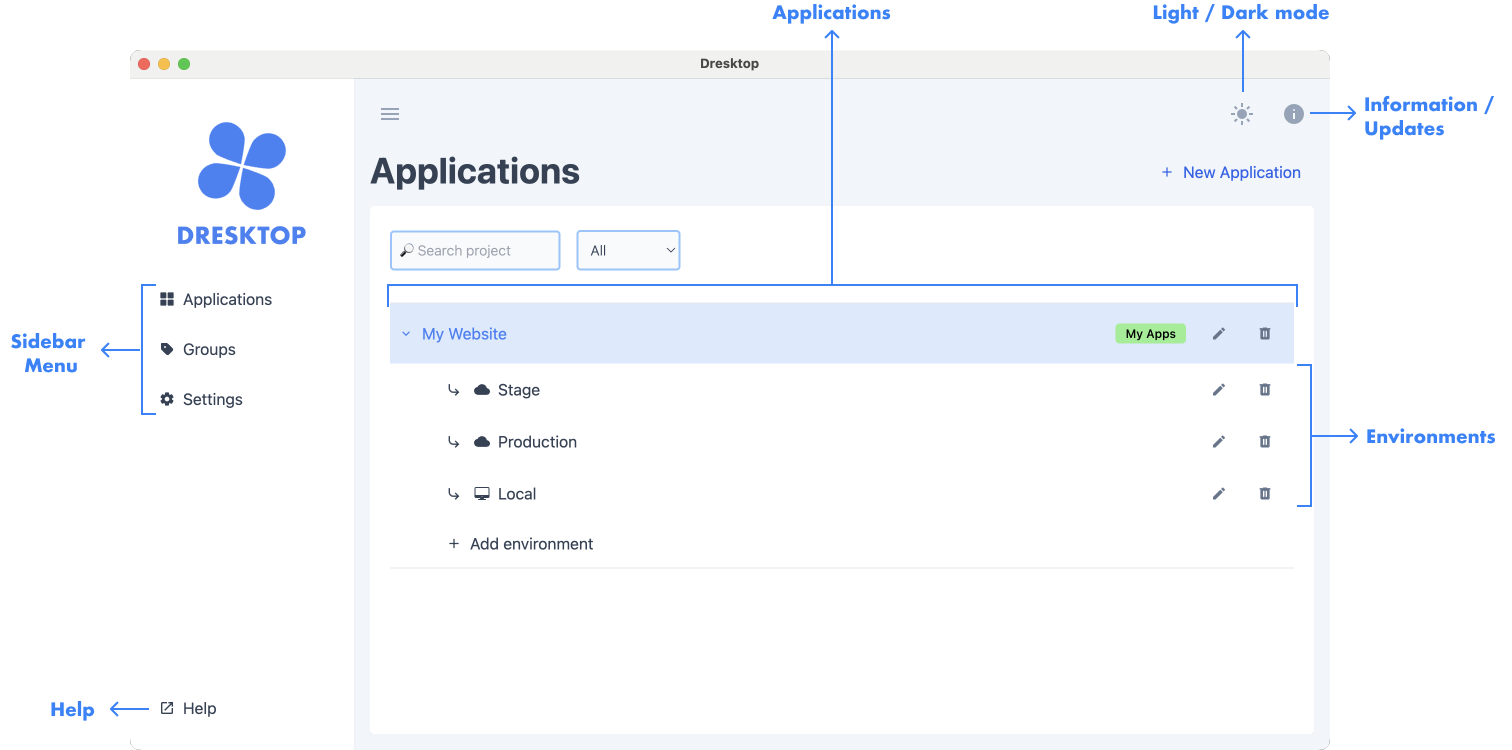Image resolution: width=1512 pixels, height=750 pixels.
Task: Click the cloud icon beside Production
Action: pyautogui.click(x=481, y=441)
